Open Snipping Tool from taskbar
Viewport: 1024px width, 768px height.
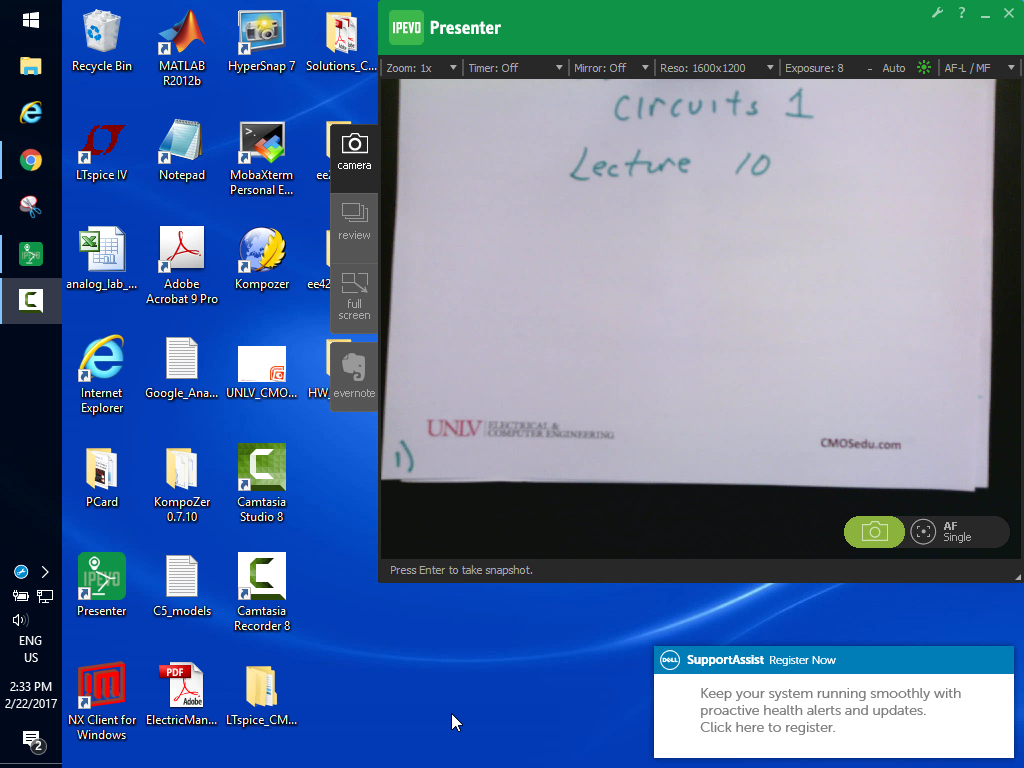click(x=31, y=206)
